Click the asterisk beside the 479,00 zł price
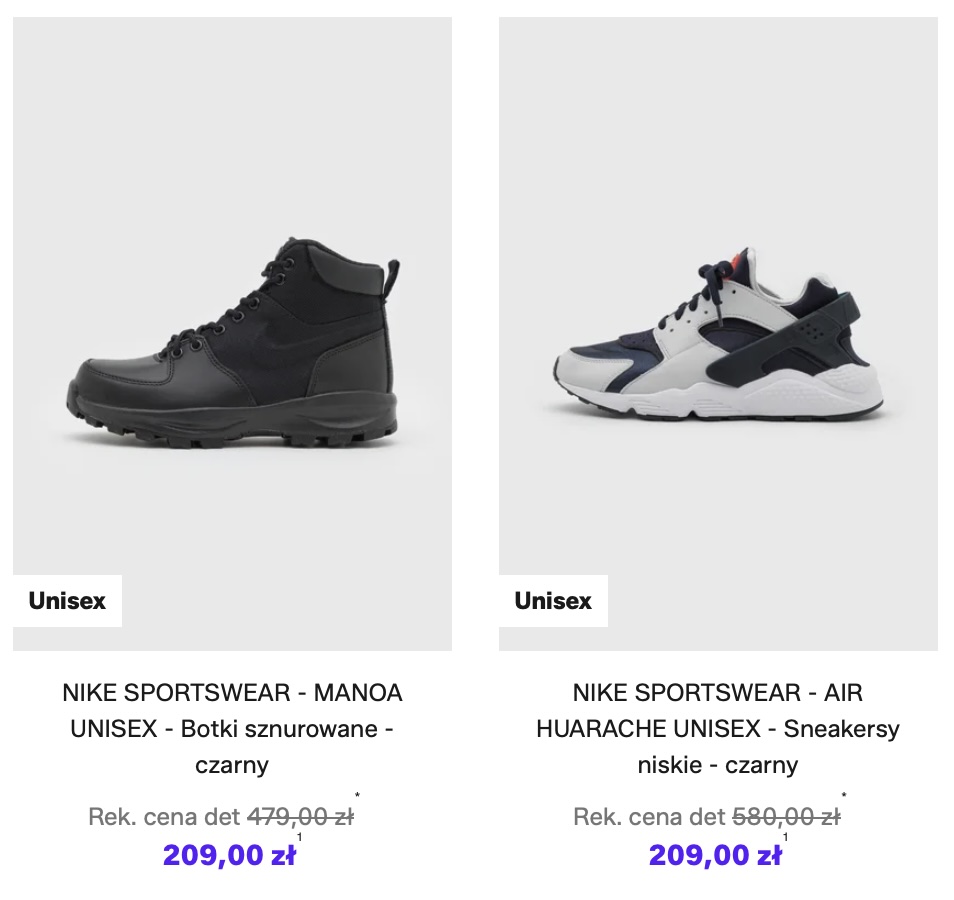The height and width of the screenshot is (900, 954). (x=358, y=798)
